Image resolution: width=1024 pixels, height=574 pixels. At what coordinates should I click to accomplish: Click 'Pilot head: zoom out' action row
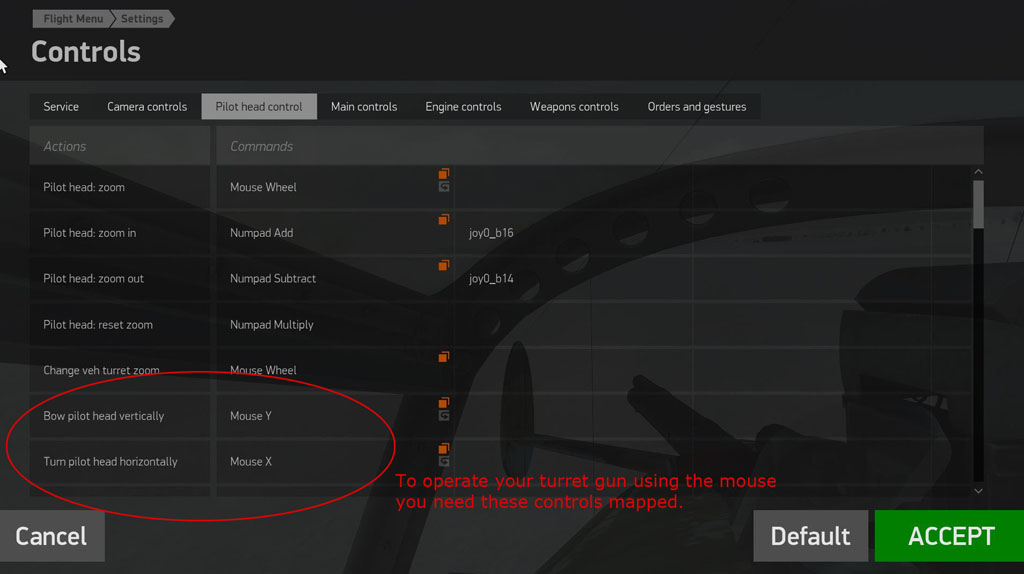120,278
